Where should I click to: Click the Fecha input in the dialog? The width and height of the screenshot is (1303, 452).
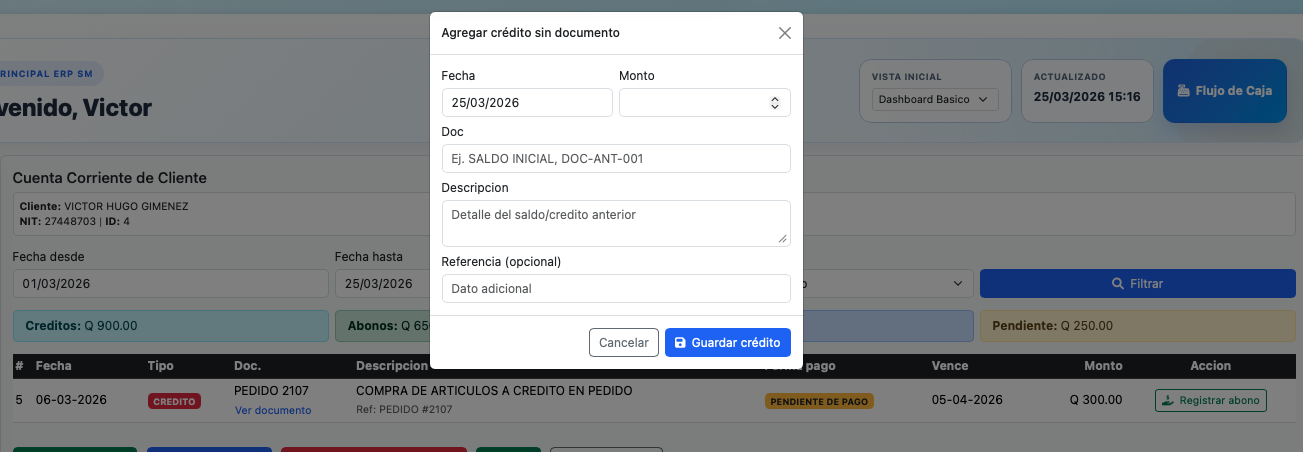(x=527, y=102)
